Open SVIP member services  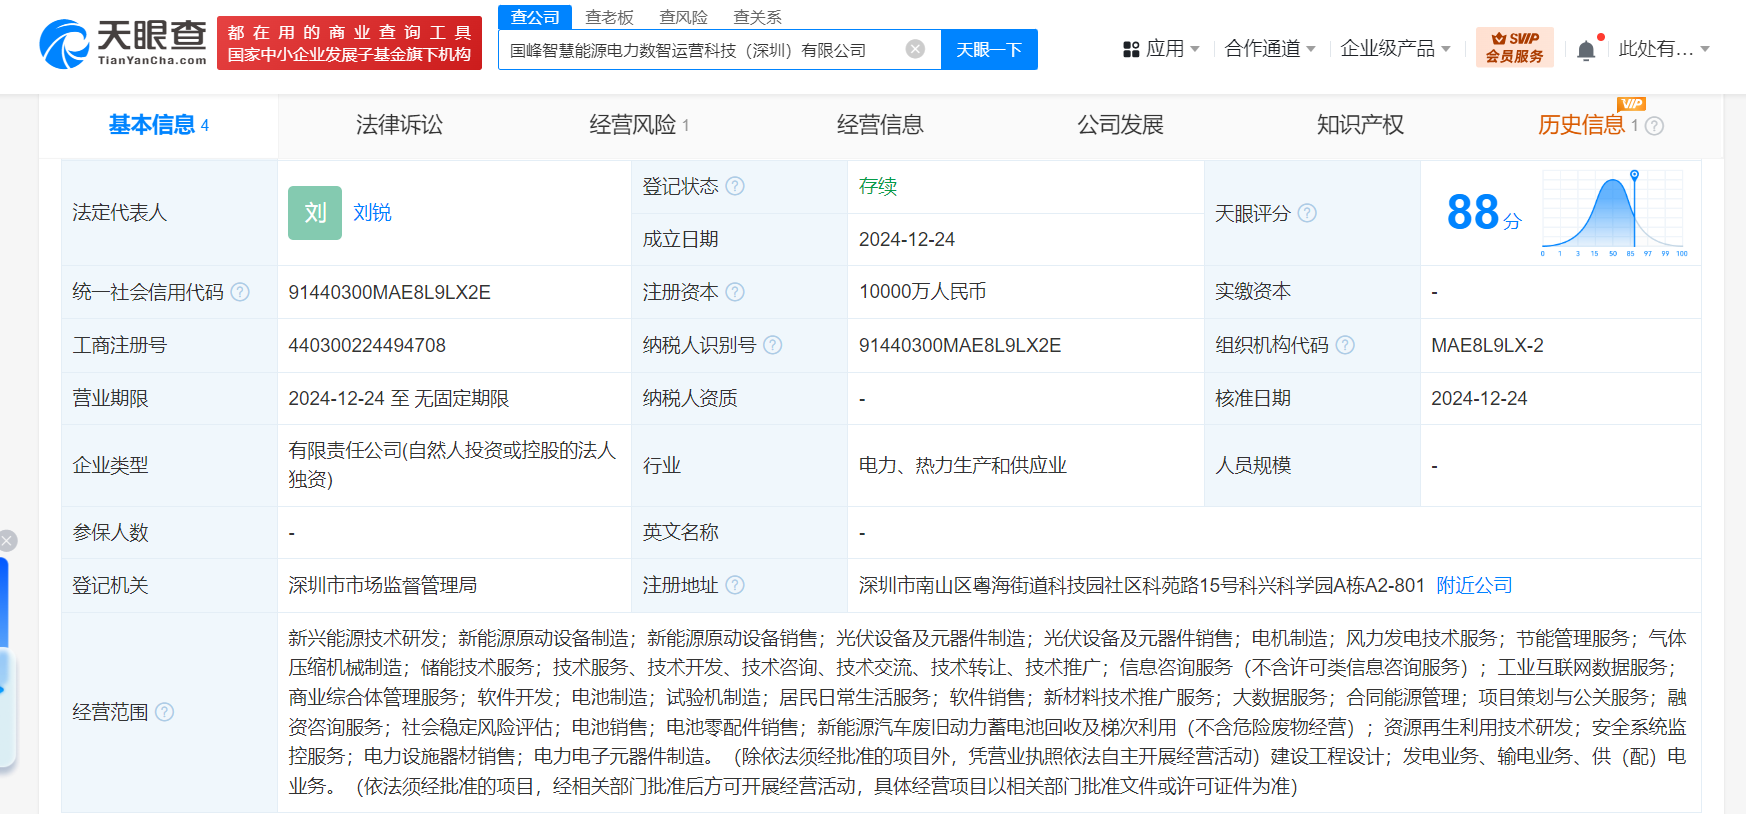click(1514, 48)
